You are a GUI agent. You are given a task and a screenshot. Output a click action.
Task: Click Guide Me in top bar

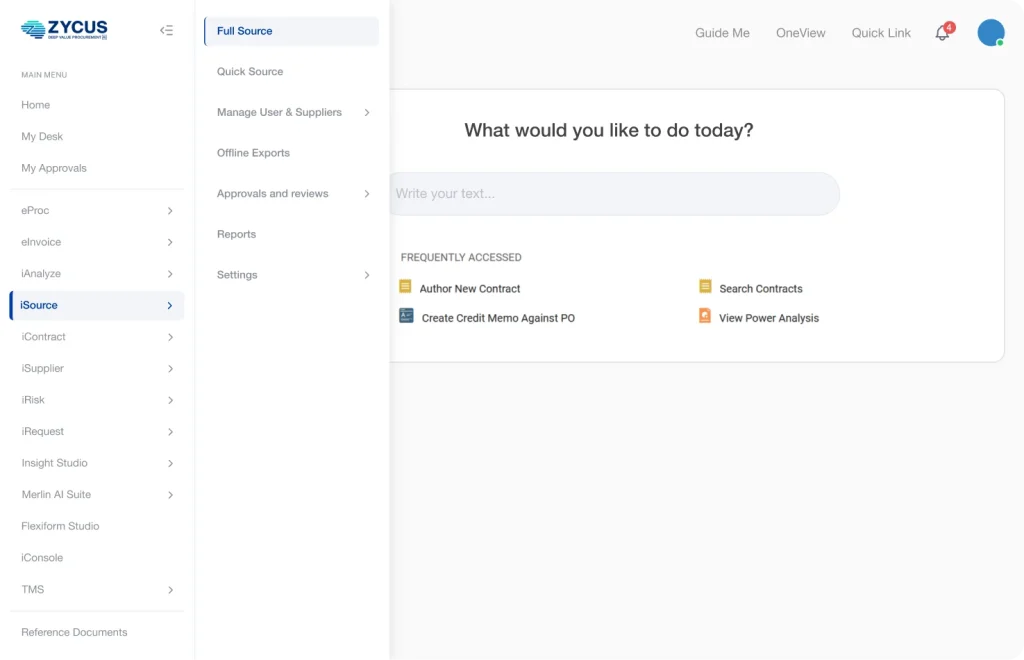tap(722, 33)
